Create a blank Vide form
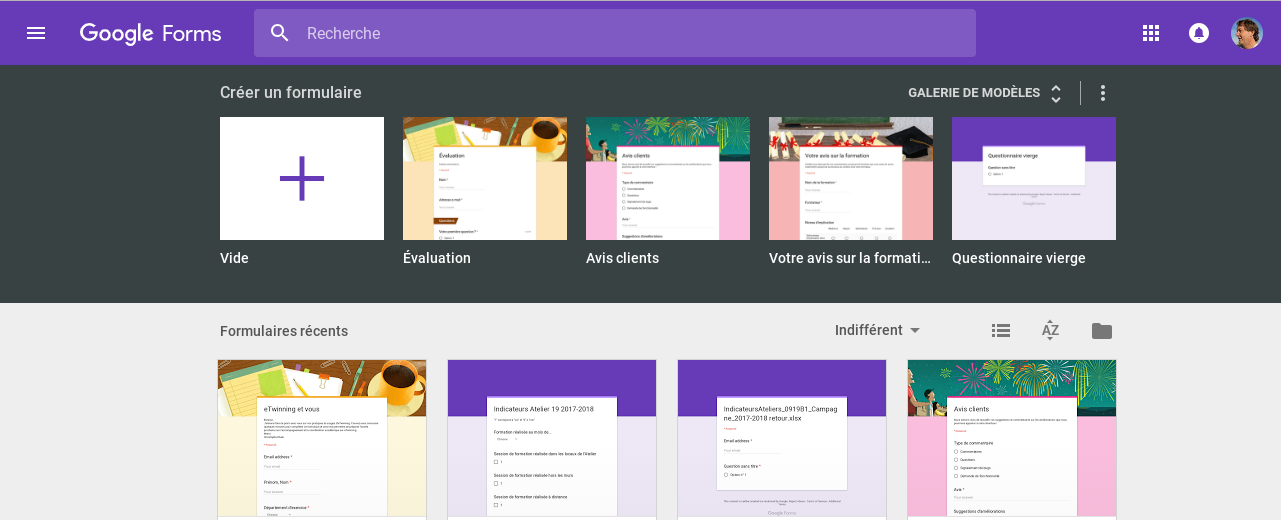 click(302, 179)
